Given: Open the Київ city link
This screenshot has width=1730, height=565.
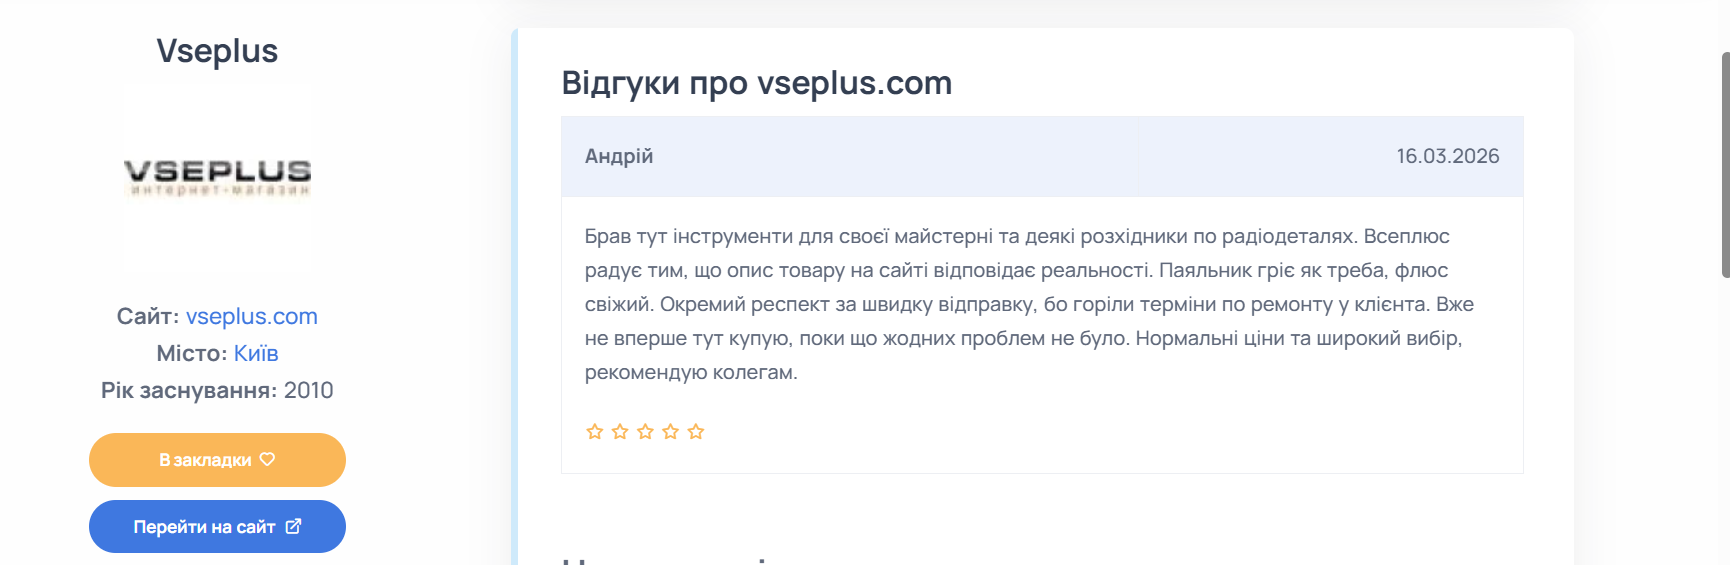Looking at the screenshot, I should coord(256,353).
